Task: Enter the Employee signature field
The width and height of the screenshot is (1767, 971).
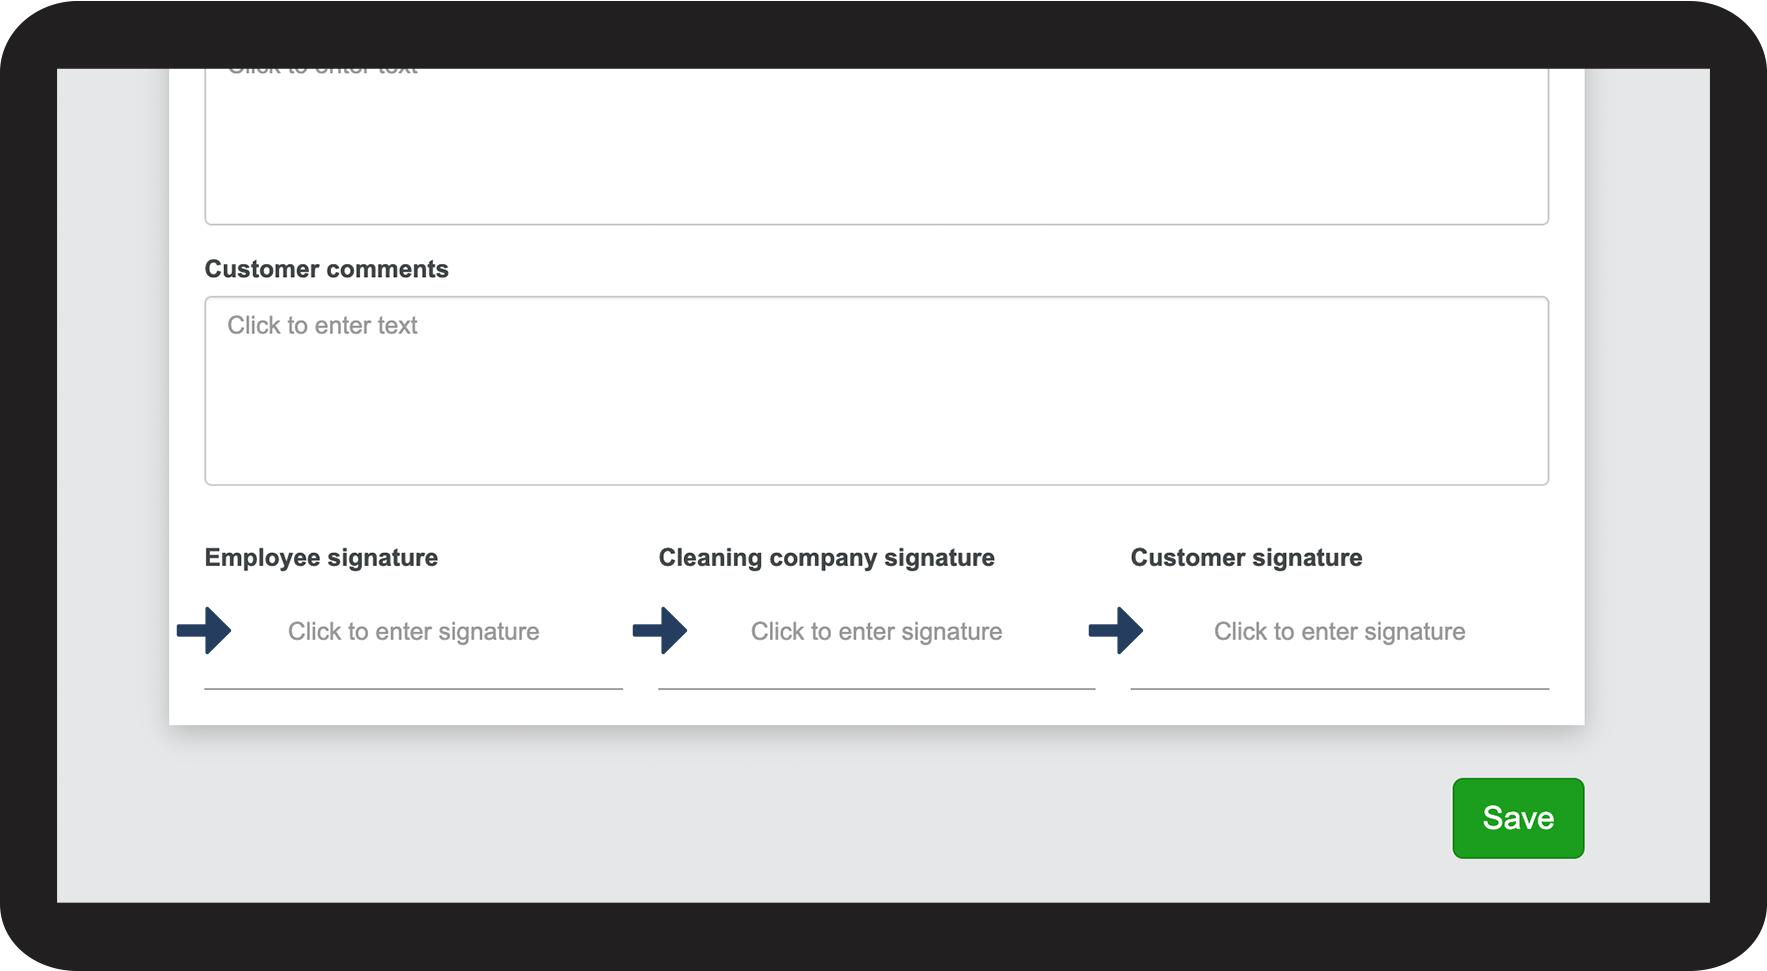Action: 413,632
